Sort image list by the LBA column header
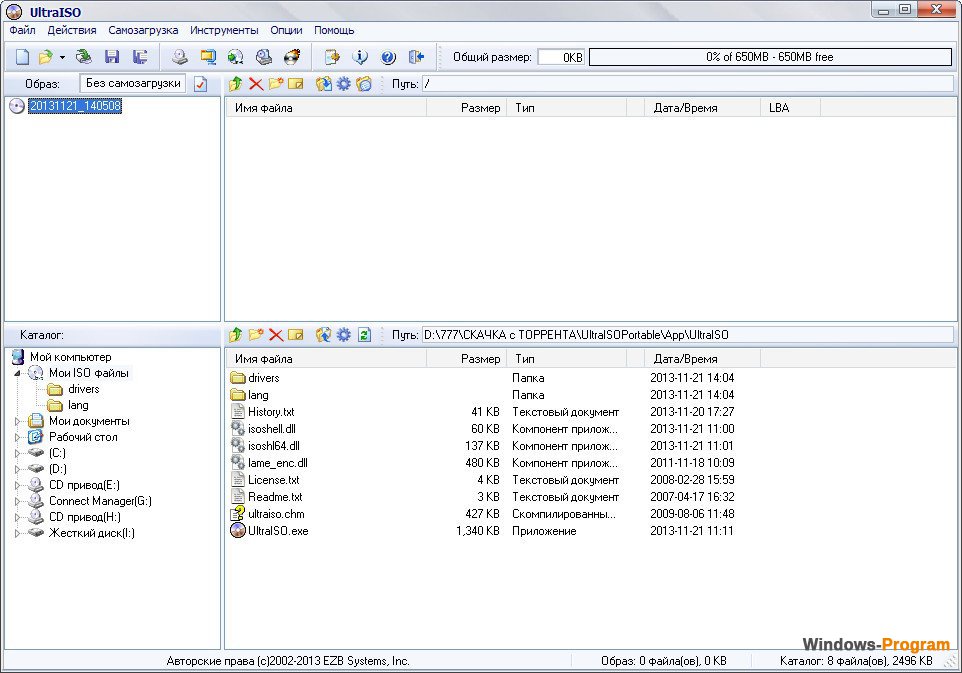This screenshot has width=962, height=673. pyautogui.click(x=790, y=108)
